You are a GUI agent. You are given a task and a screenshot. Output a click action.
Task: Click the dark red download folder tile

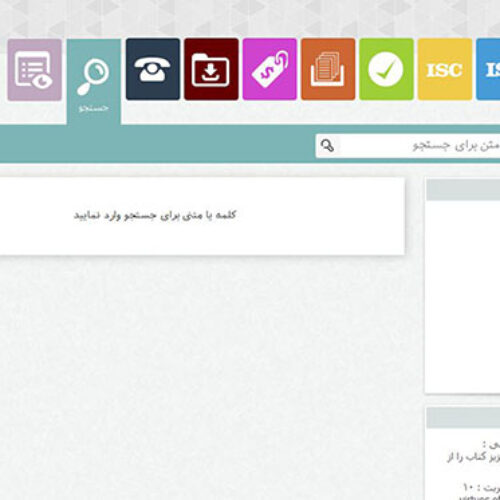[x=211, y=69]
